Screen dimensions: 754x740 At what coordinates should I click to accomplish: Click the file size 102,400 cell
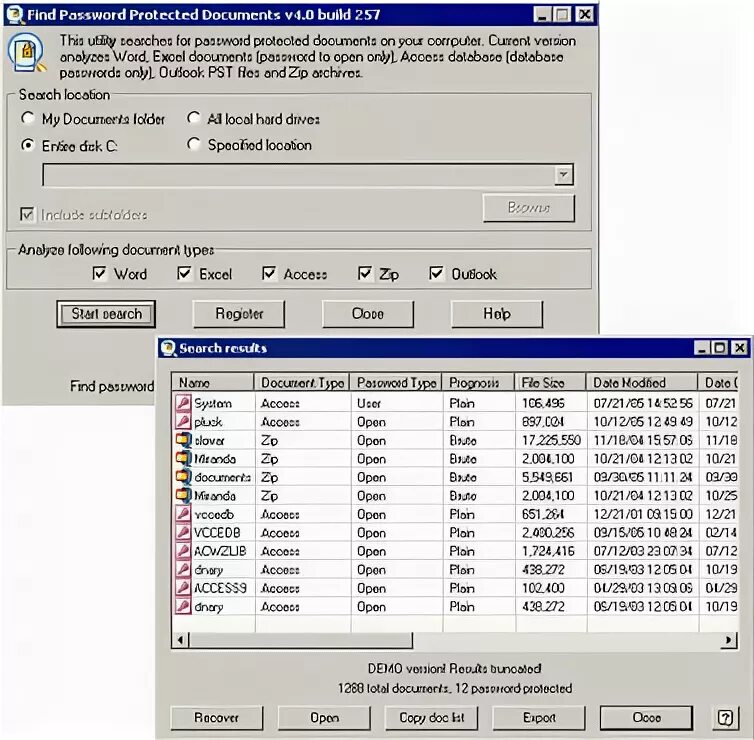(x=543, y=589)
